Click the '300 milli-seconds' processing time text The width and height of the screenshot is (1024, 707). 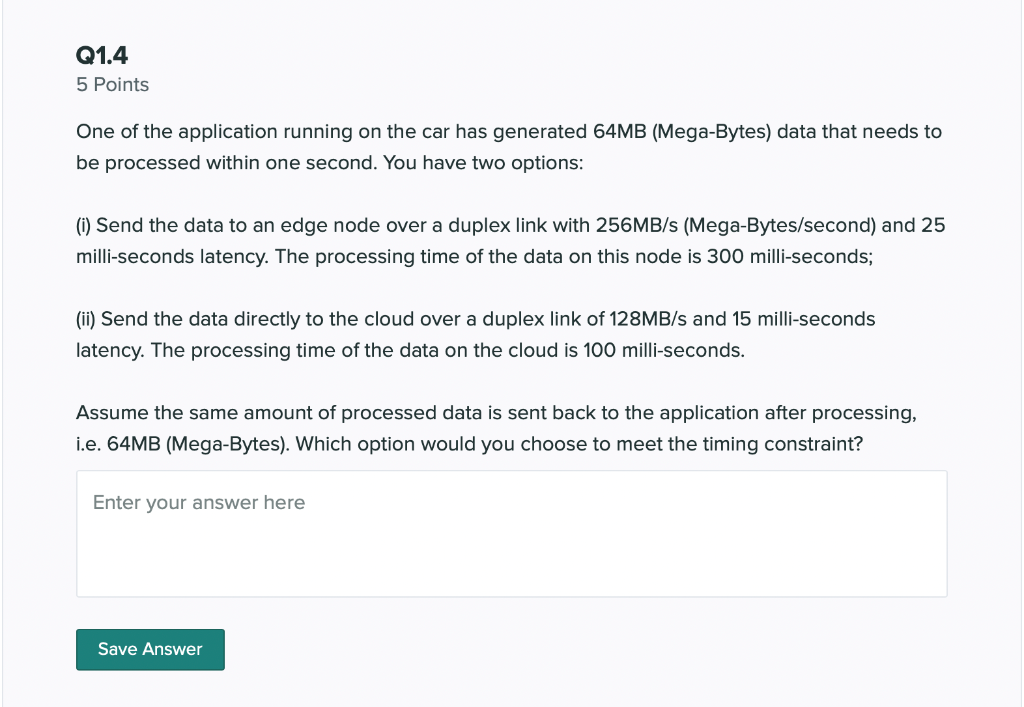789,257
